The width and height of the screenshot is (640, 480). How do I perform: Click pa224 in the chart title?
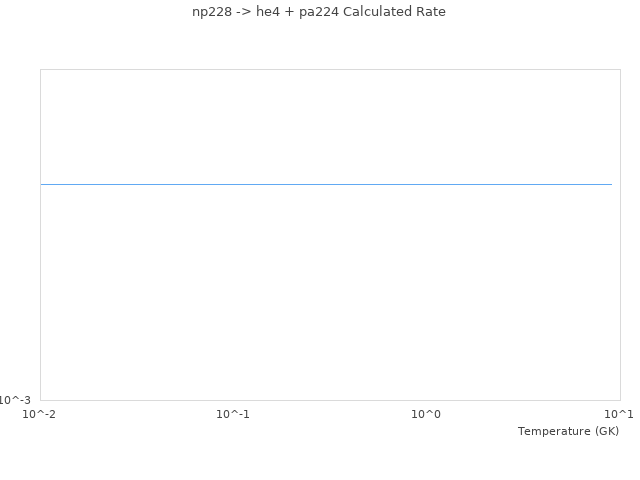(x=319, y=12)
